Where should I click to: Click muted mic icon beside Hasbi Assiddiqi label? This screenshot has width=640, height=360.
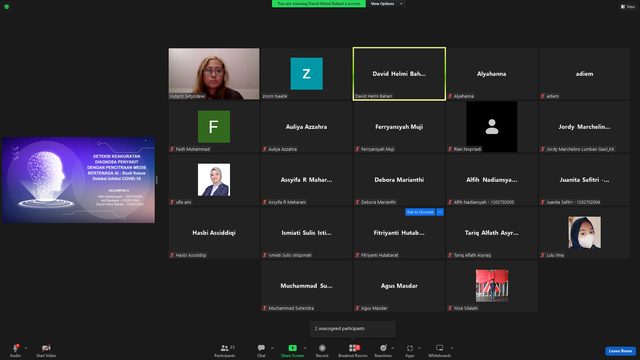(x=172, y=256)
